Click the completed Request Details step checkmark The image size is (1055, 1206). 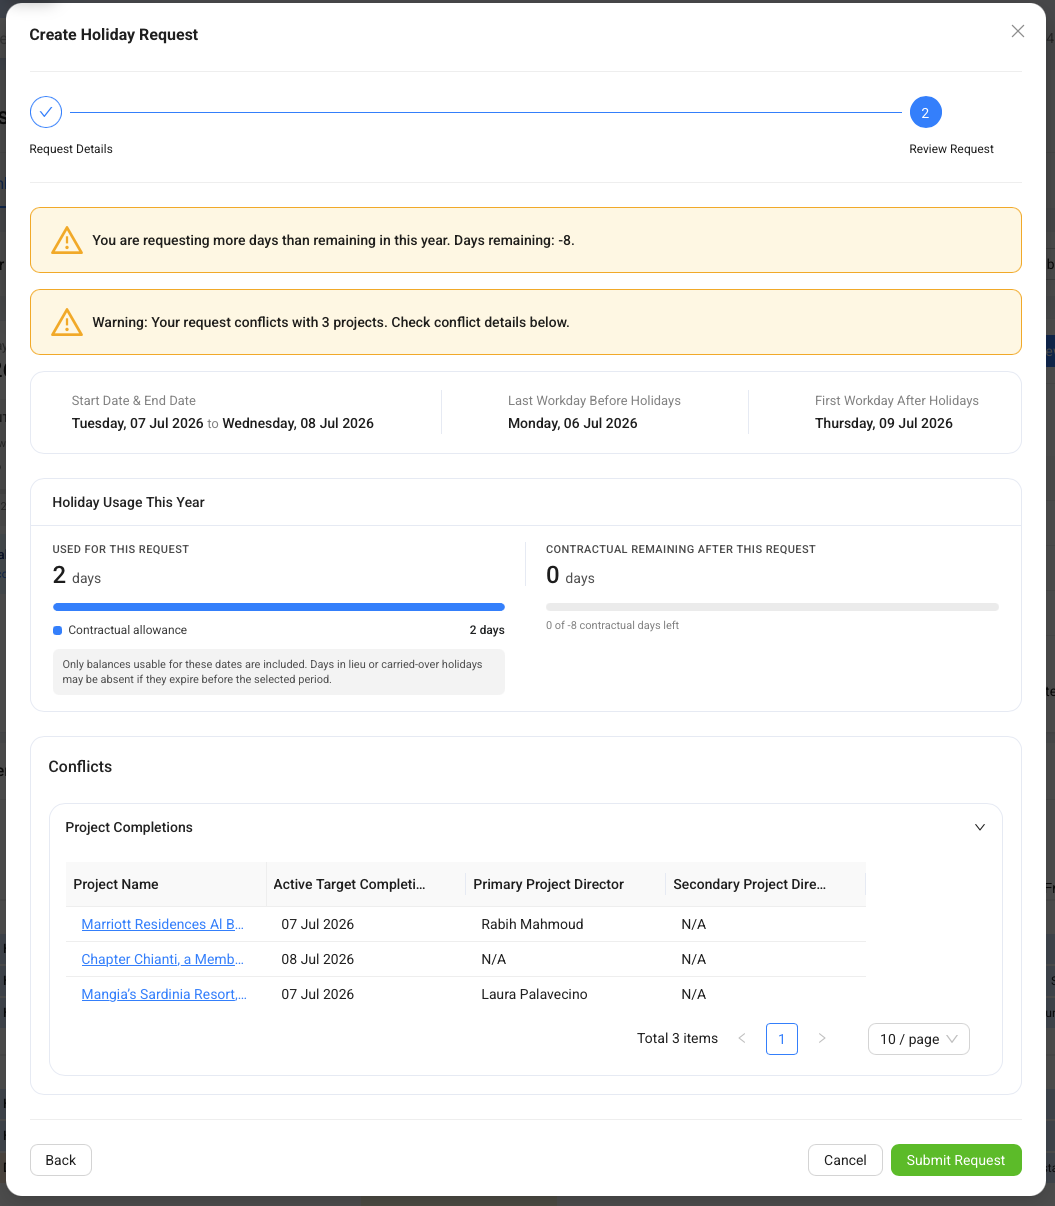(46, 112)
